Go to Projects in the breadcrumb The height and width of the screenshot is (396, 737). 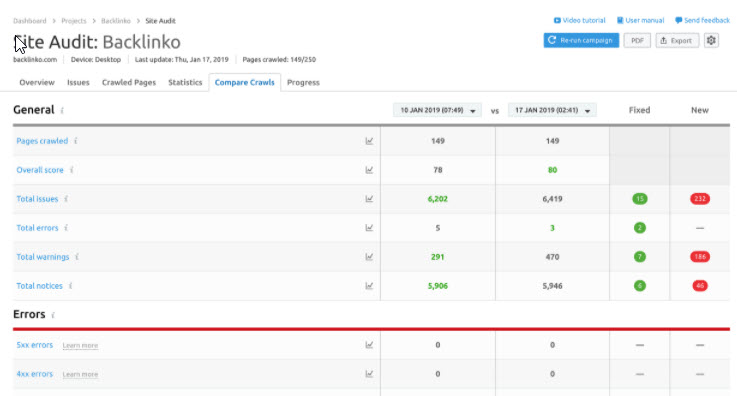(74, 21)
